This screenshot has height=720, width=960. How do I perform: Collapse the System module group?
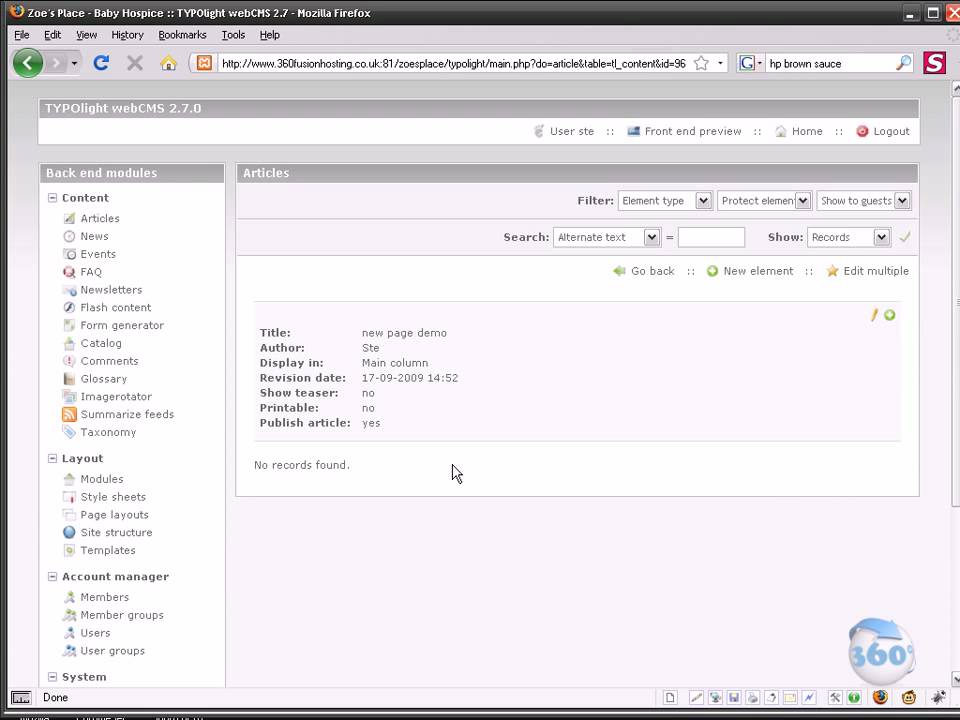53,677
